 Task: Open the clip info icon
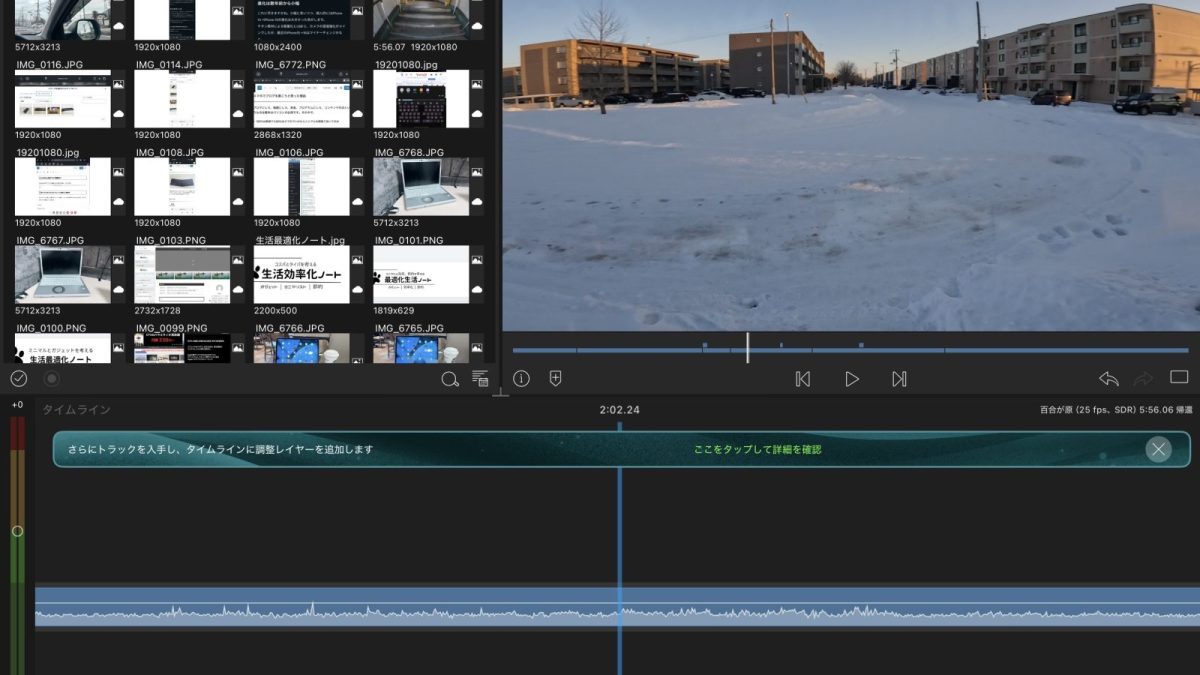tap(521, 378)
